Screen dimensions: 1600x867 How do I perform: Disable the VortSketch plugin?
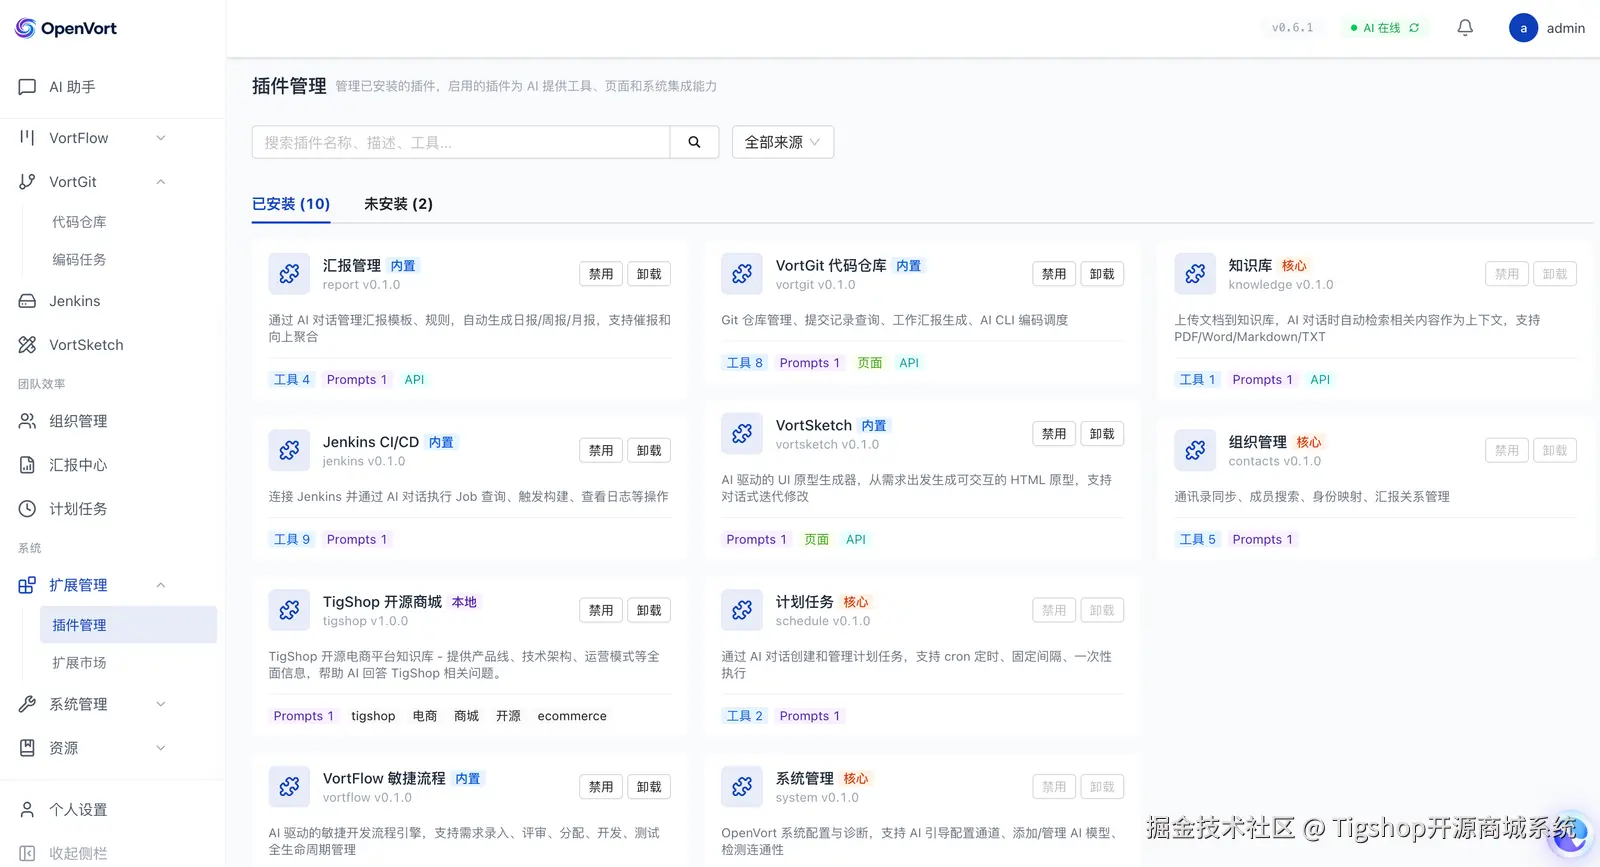1054,434
